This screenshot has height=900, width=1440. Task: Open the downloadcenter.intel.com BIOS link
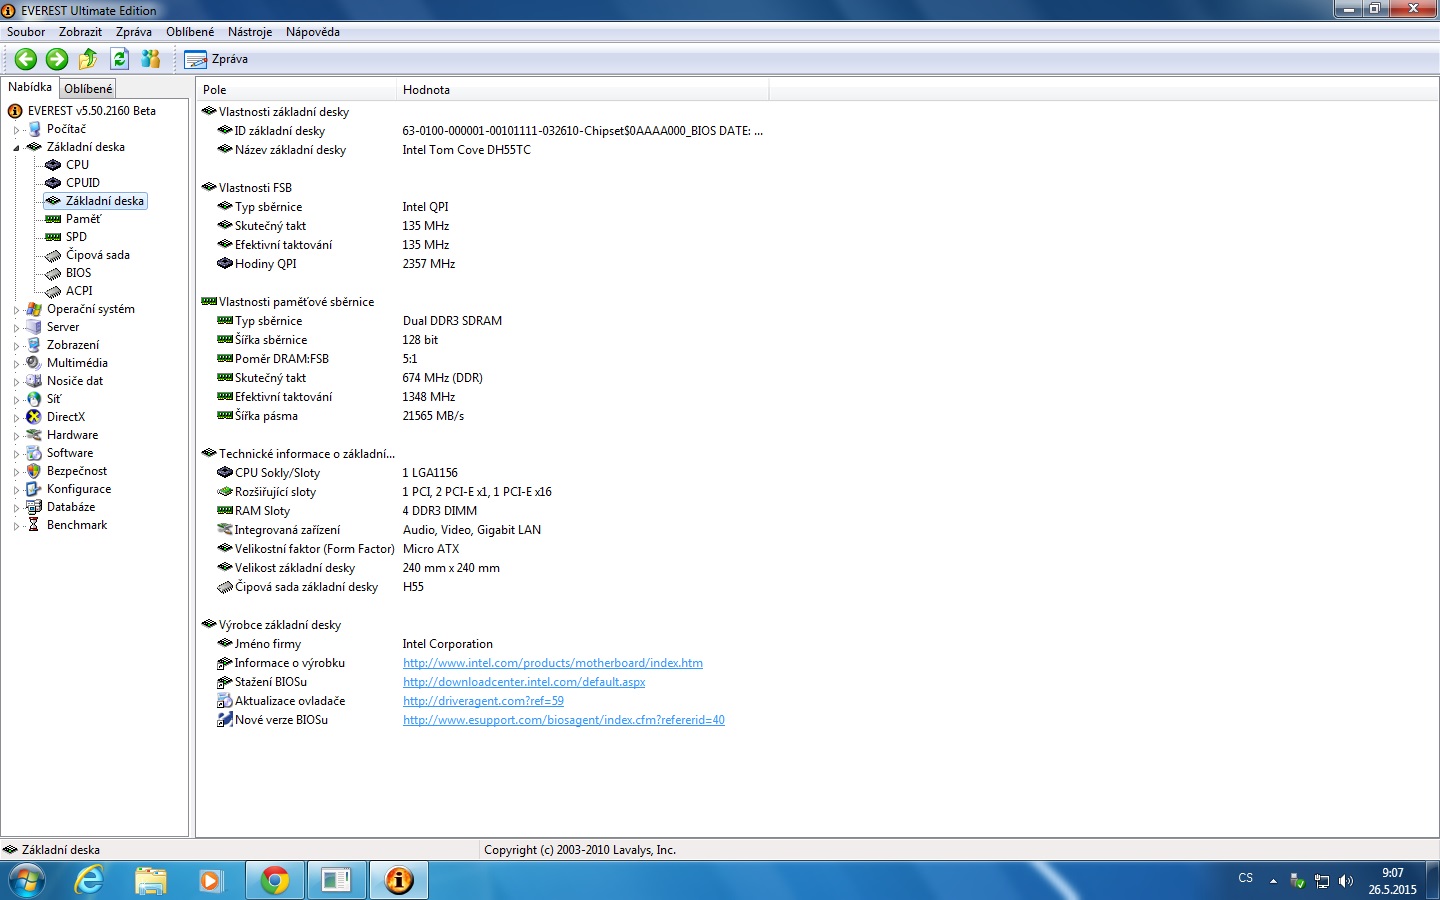coord(524,682)
